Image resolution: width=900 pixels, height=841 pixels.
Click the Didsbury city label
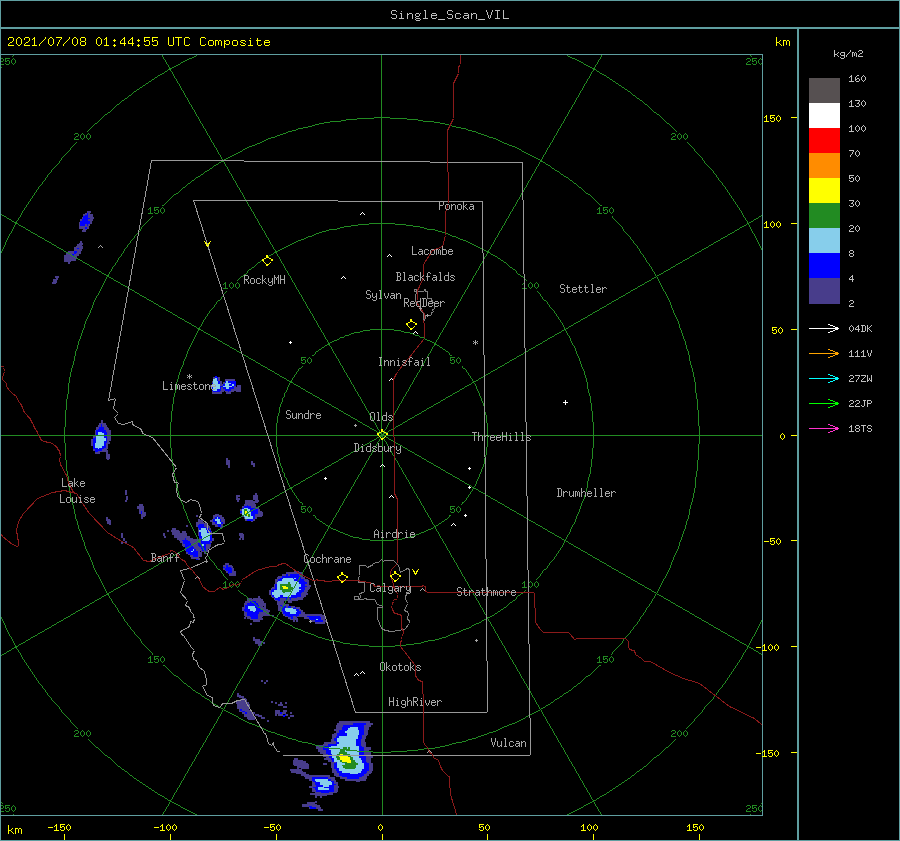[x=377, y=448]
